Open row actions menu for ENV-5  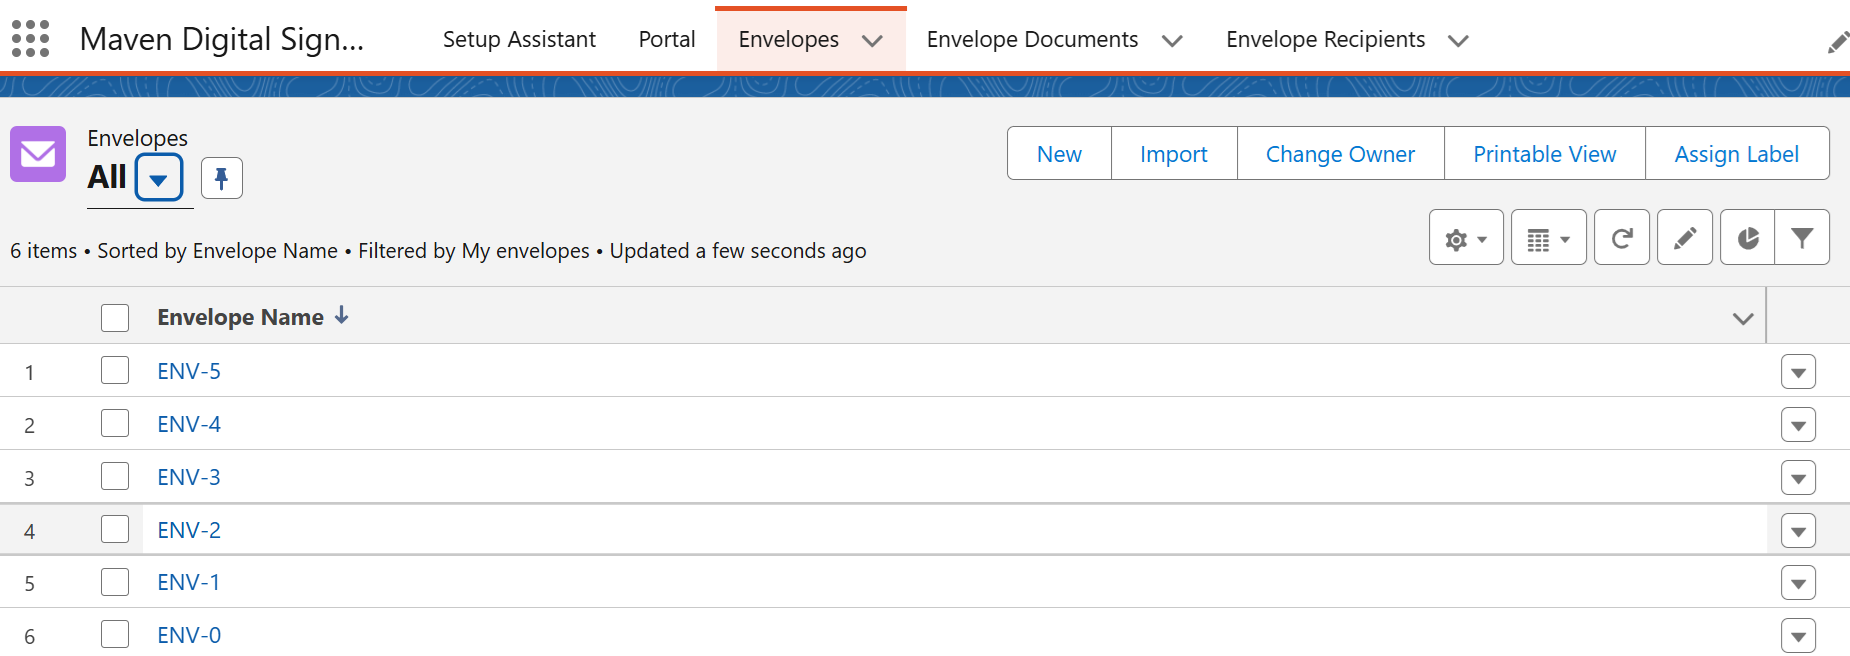(x=1798, y=372)
